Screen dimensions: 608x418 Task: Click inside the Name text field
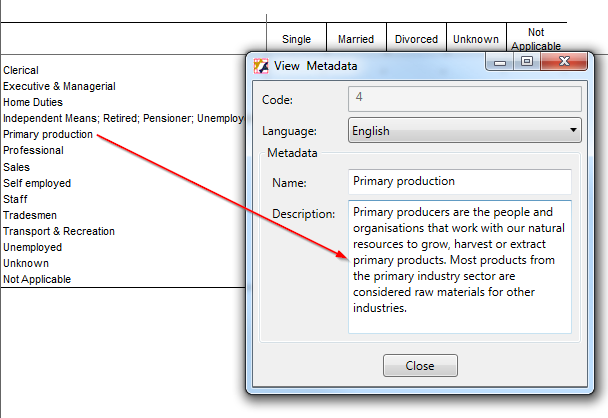[x=459, y=182]
